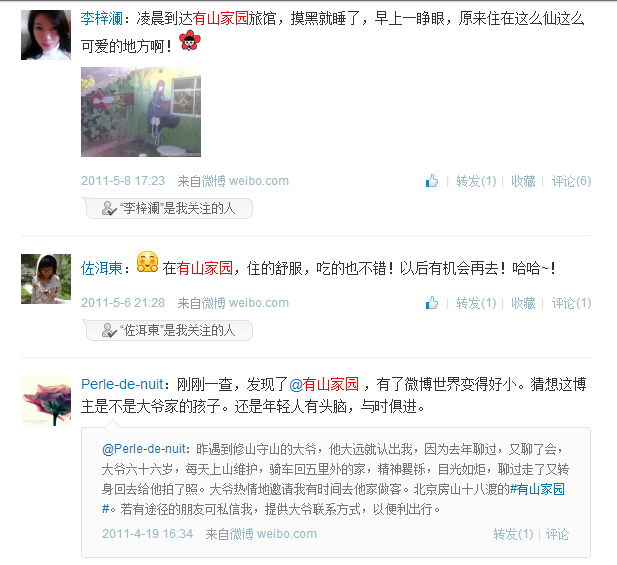617x565 pixels.
Task: Like 佐洱東's post with thumbs-up icon
Action: tap(432, 303)
